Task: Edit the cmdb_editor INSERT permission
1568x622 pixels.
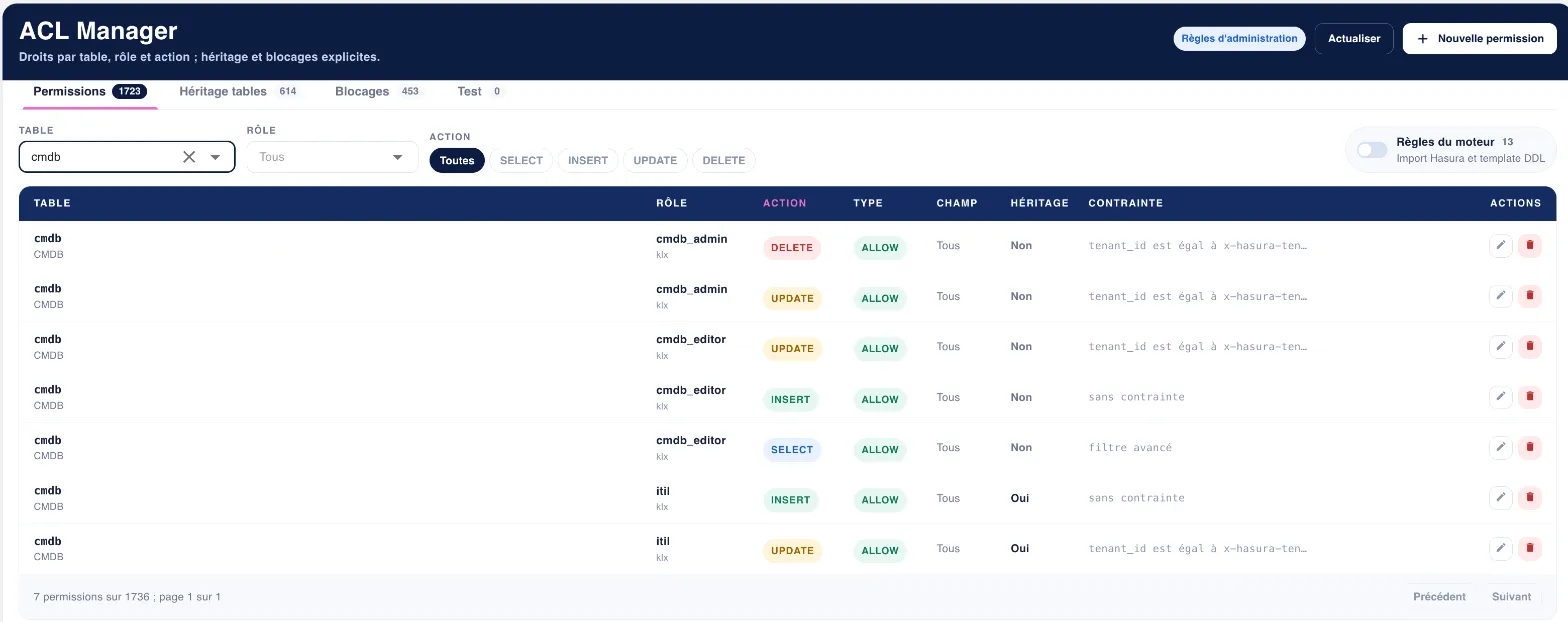Action: coord(1500,397)
